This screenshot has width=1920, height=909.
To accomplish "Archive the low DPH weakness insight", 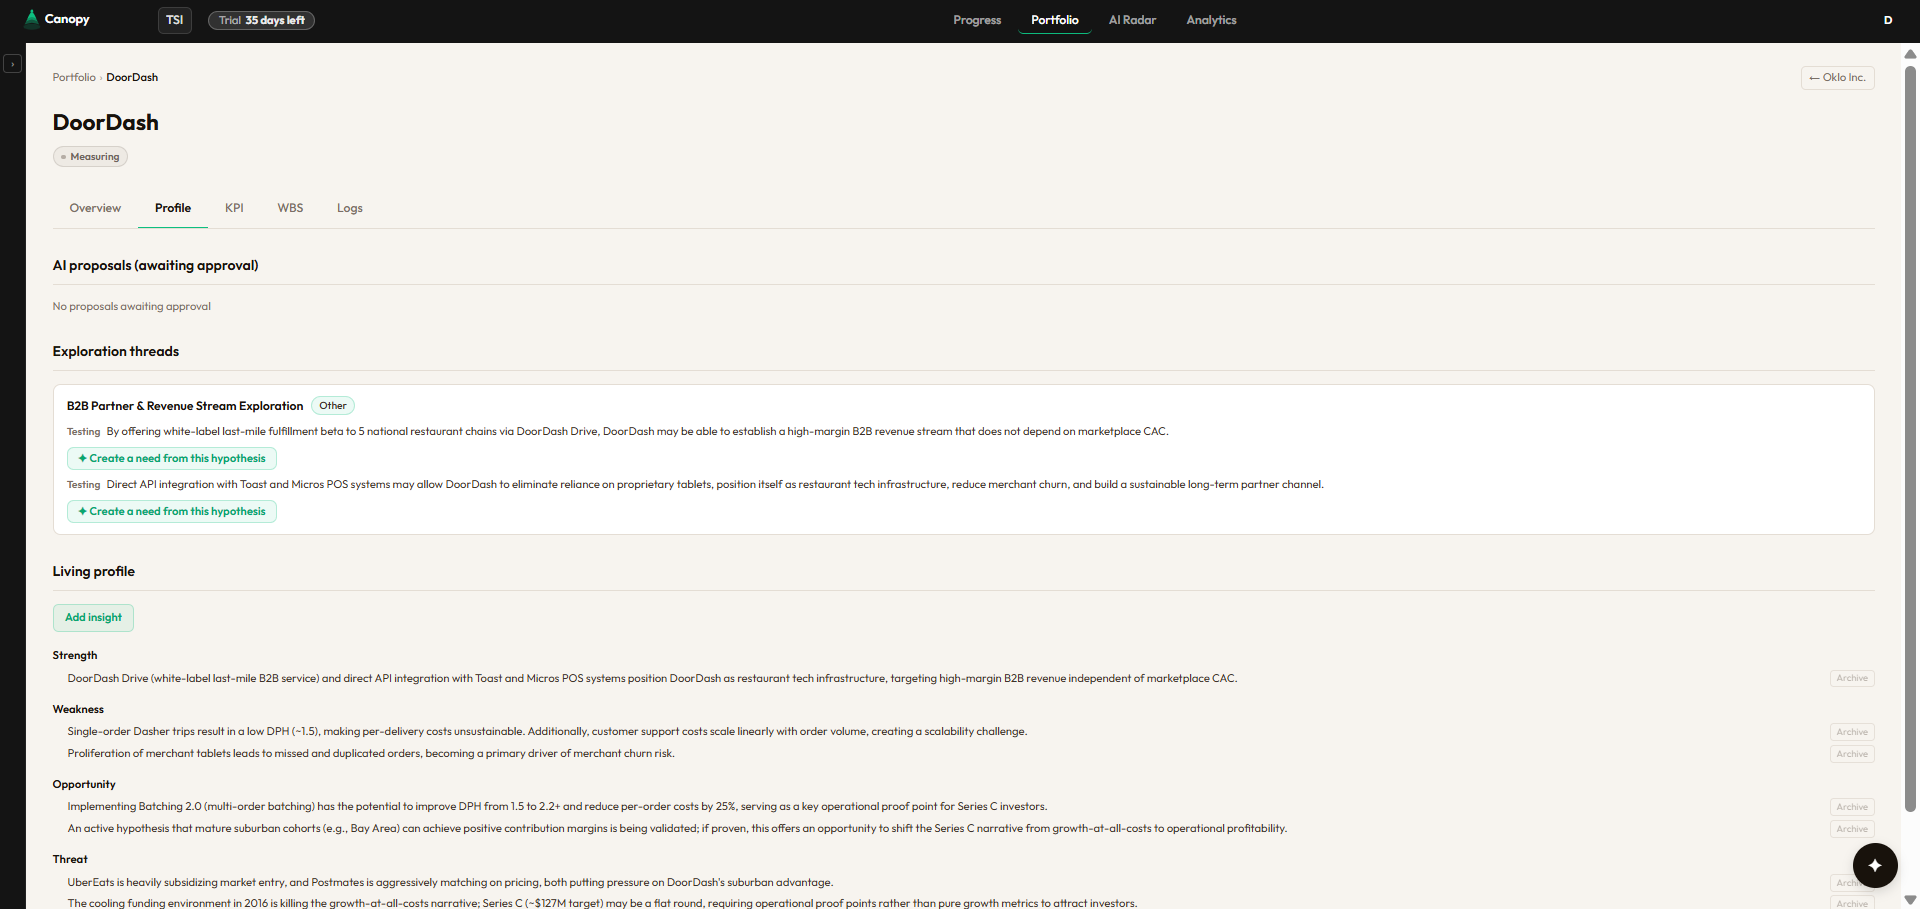I will 1852,732.
